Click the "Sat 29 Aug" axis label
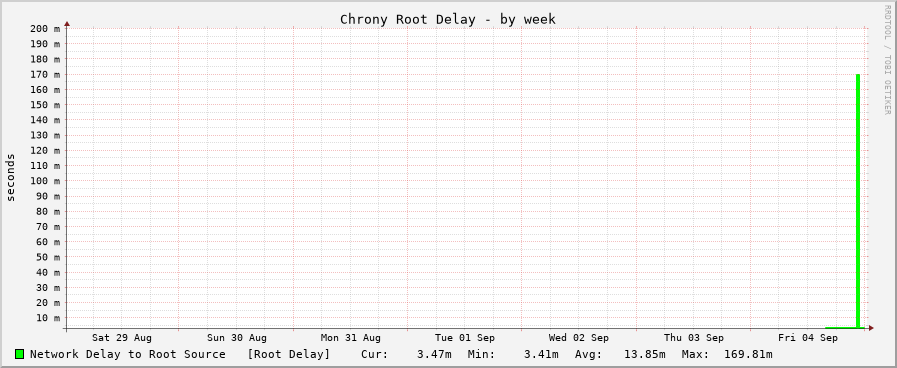 (122, 338)
